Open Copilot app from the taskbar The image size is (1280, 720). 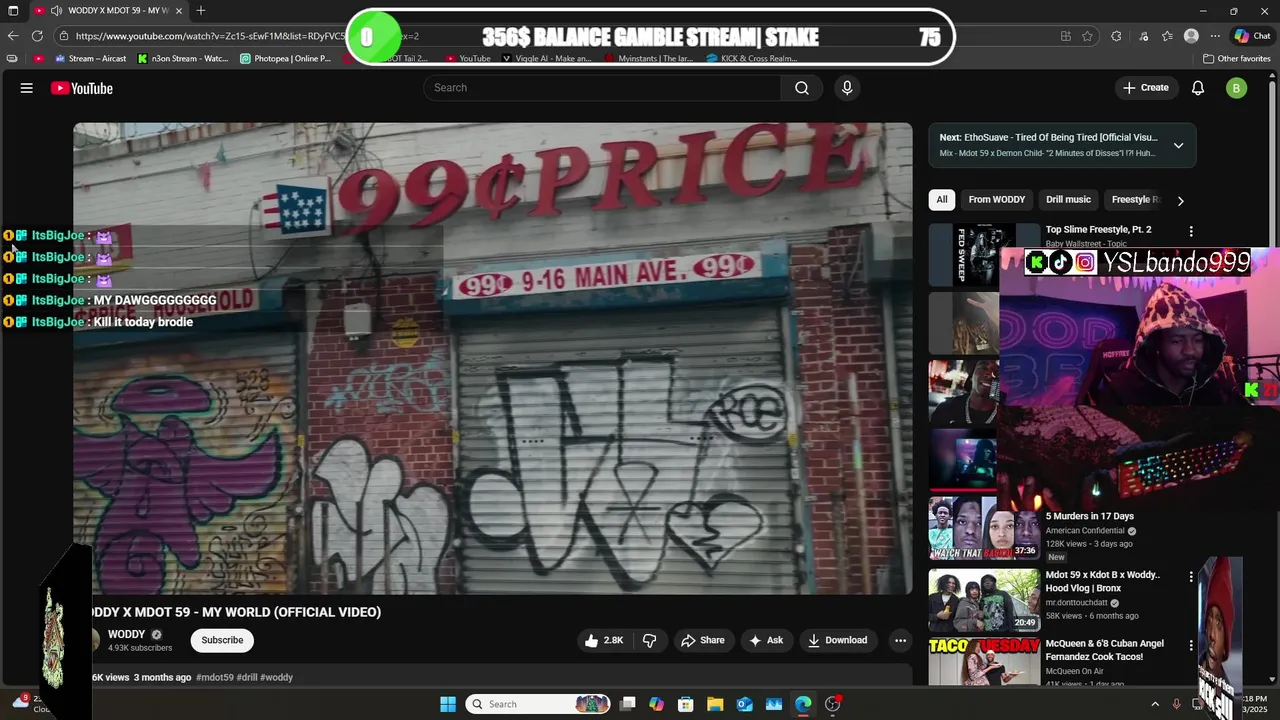click(656, 704)
